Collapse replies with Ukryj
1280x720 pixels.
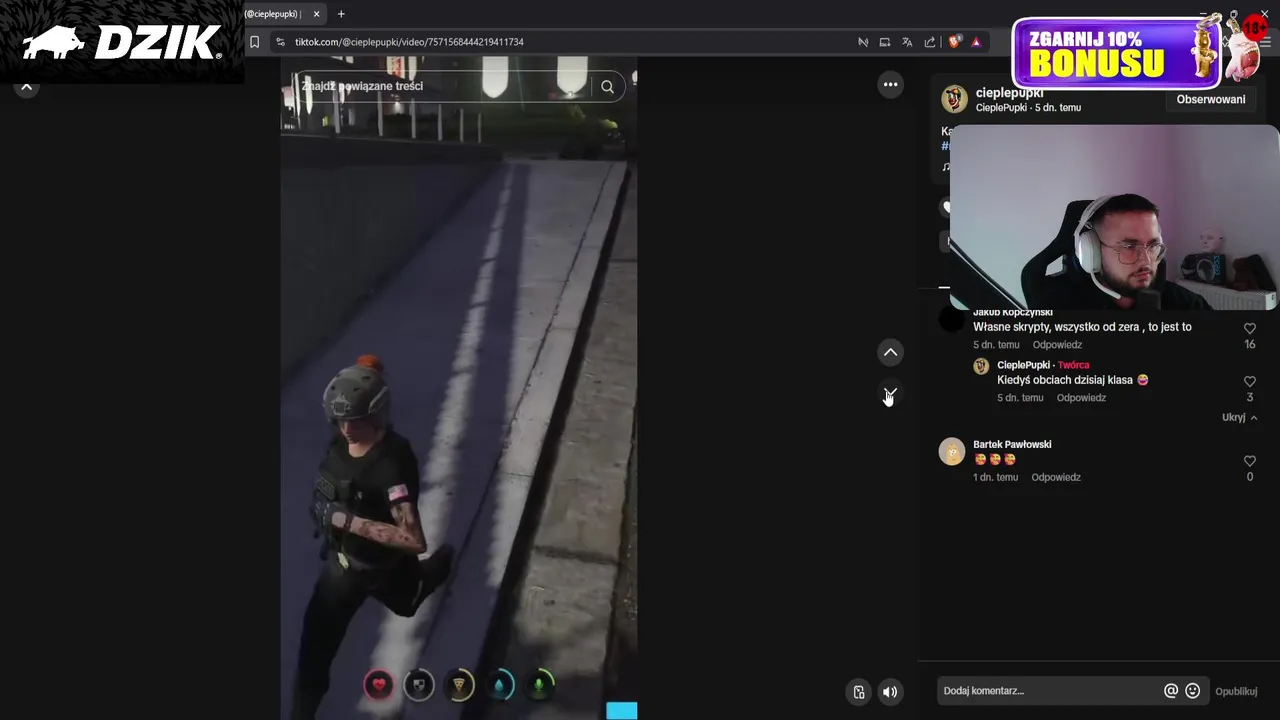pos(1239,418)
